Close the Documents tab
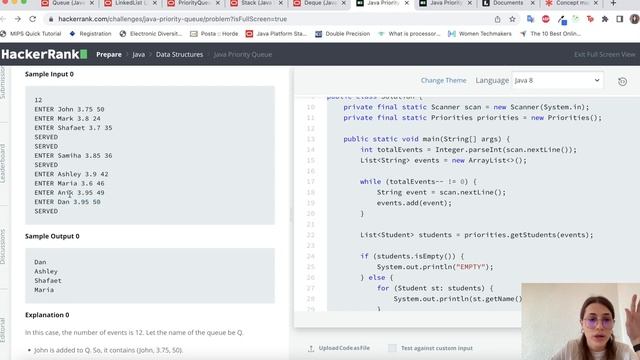This screenshot has height=360, width=640. coord(533,3)
